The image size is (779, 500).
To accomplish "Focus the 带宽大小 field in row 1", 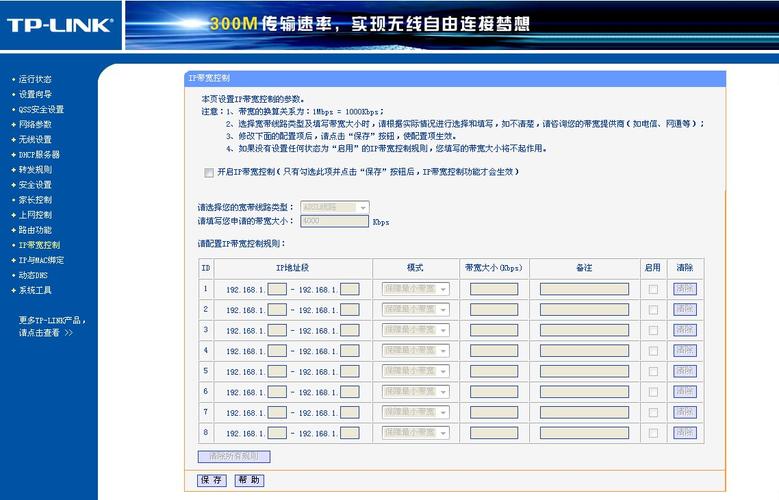I will [494, 289].
